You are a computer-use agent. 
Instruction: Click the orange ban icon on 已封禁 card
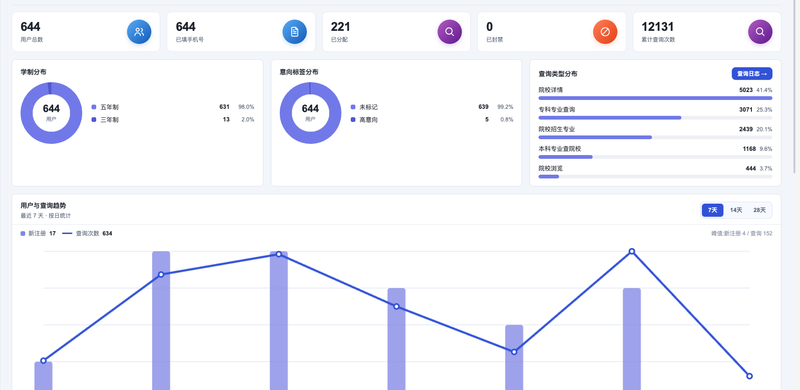click(x=605, y=32)
